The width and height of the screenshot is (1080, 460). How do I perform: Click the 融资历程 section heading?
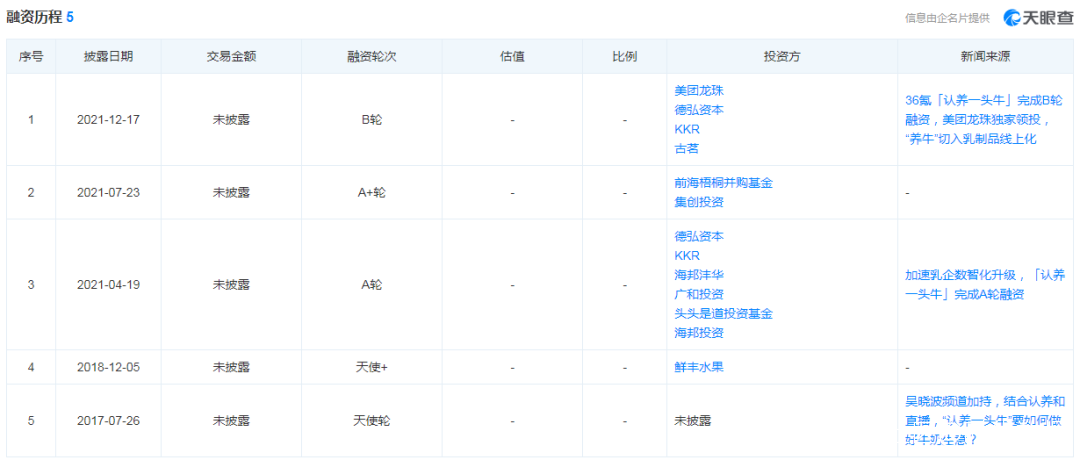[34, 18]
